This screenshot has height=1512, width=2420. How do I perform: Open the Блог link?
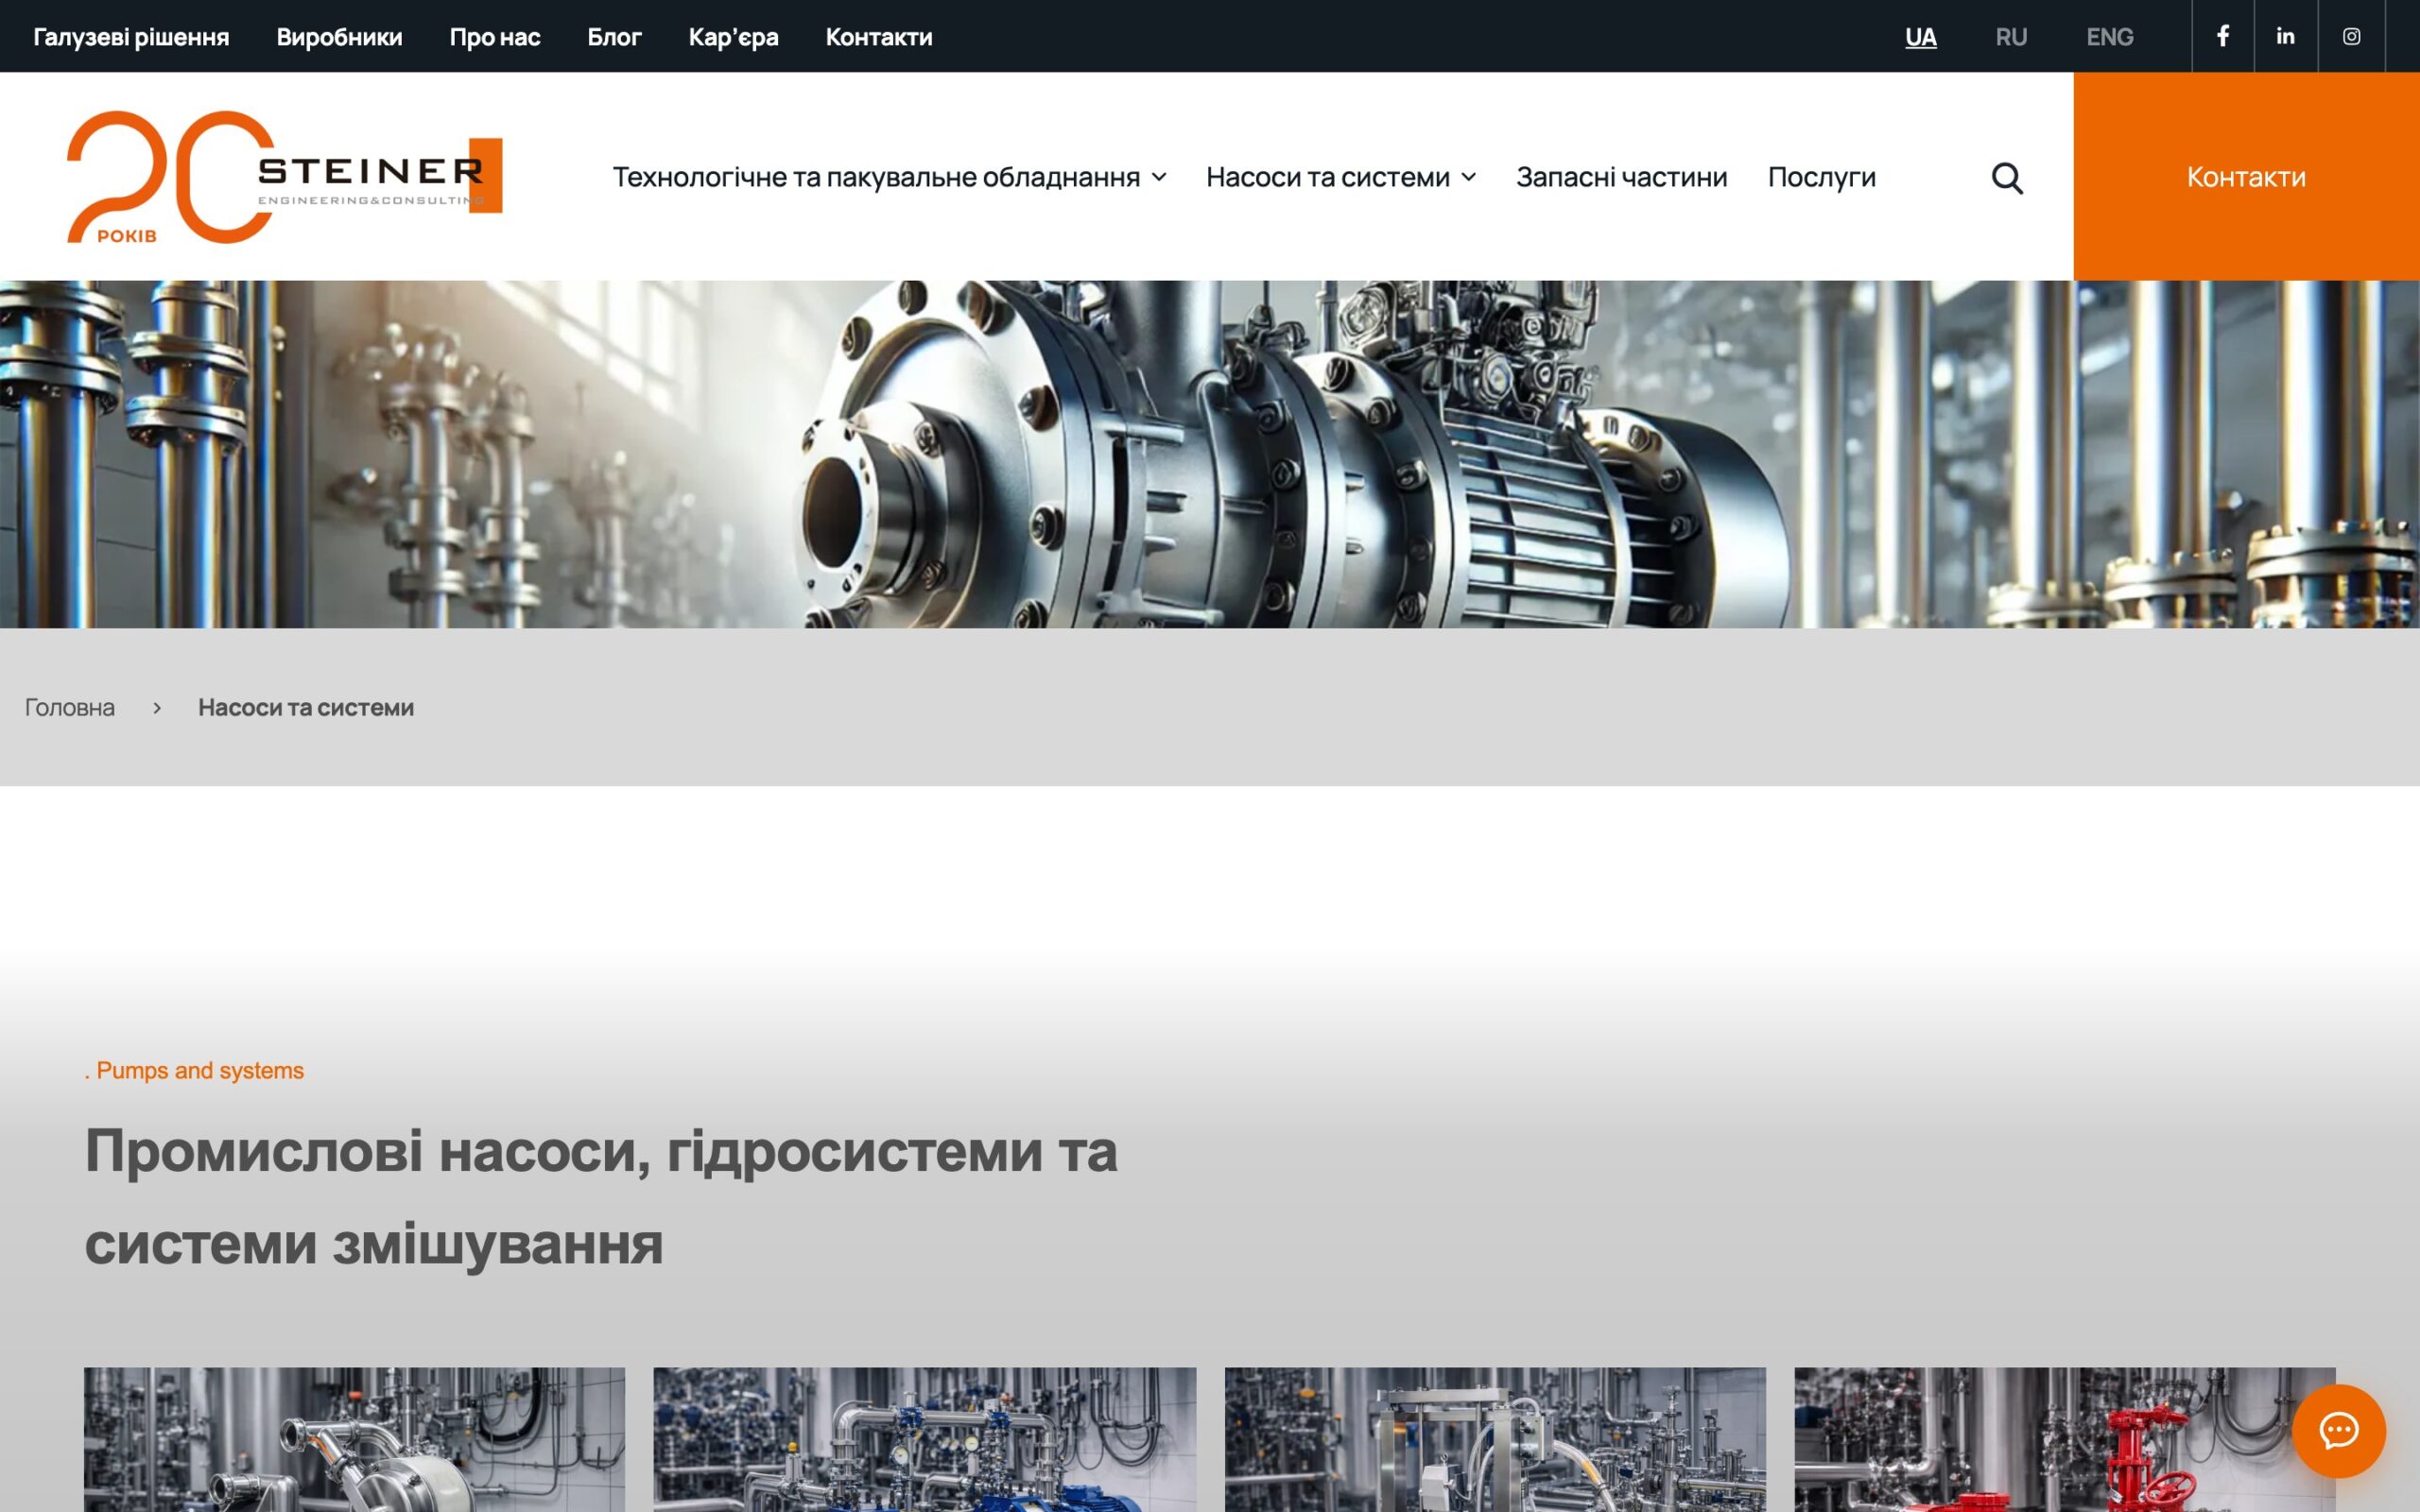[x=614, y=37]
